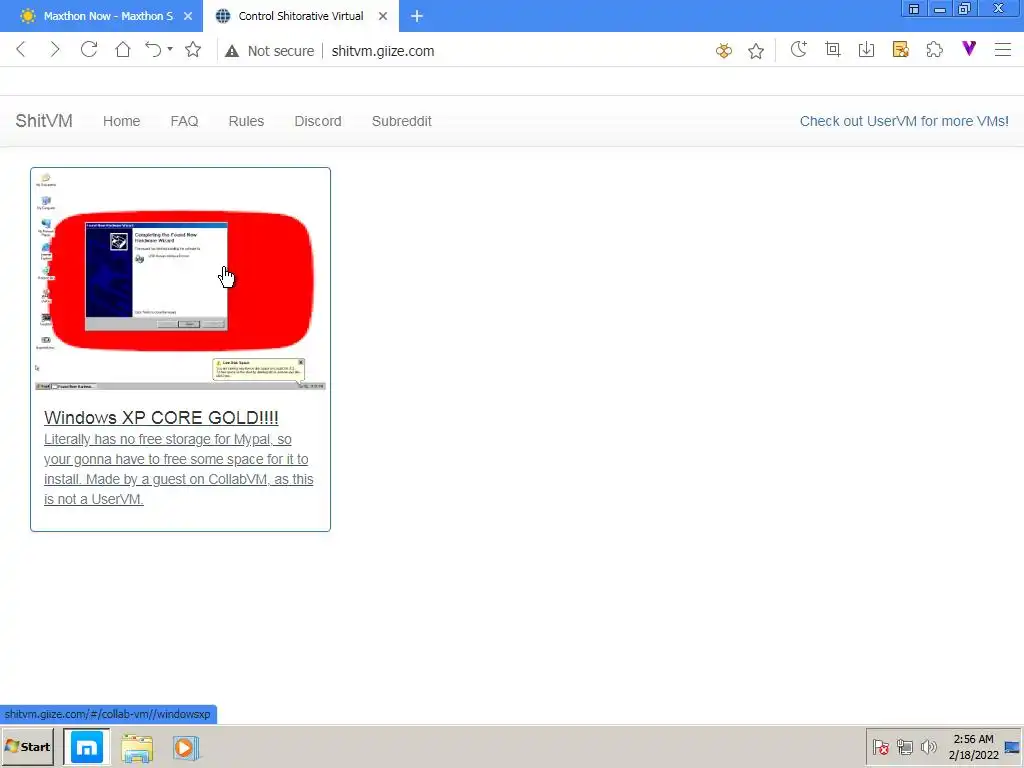Bookmark page with the star on the right

click(756, 50)
